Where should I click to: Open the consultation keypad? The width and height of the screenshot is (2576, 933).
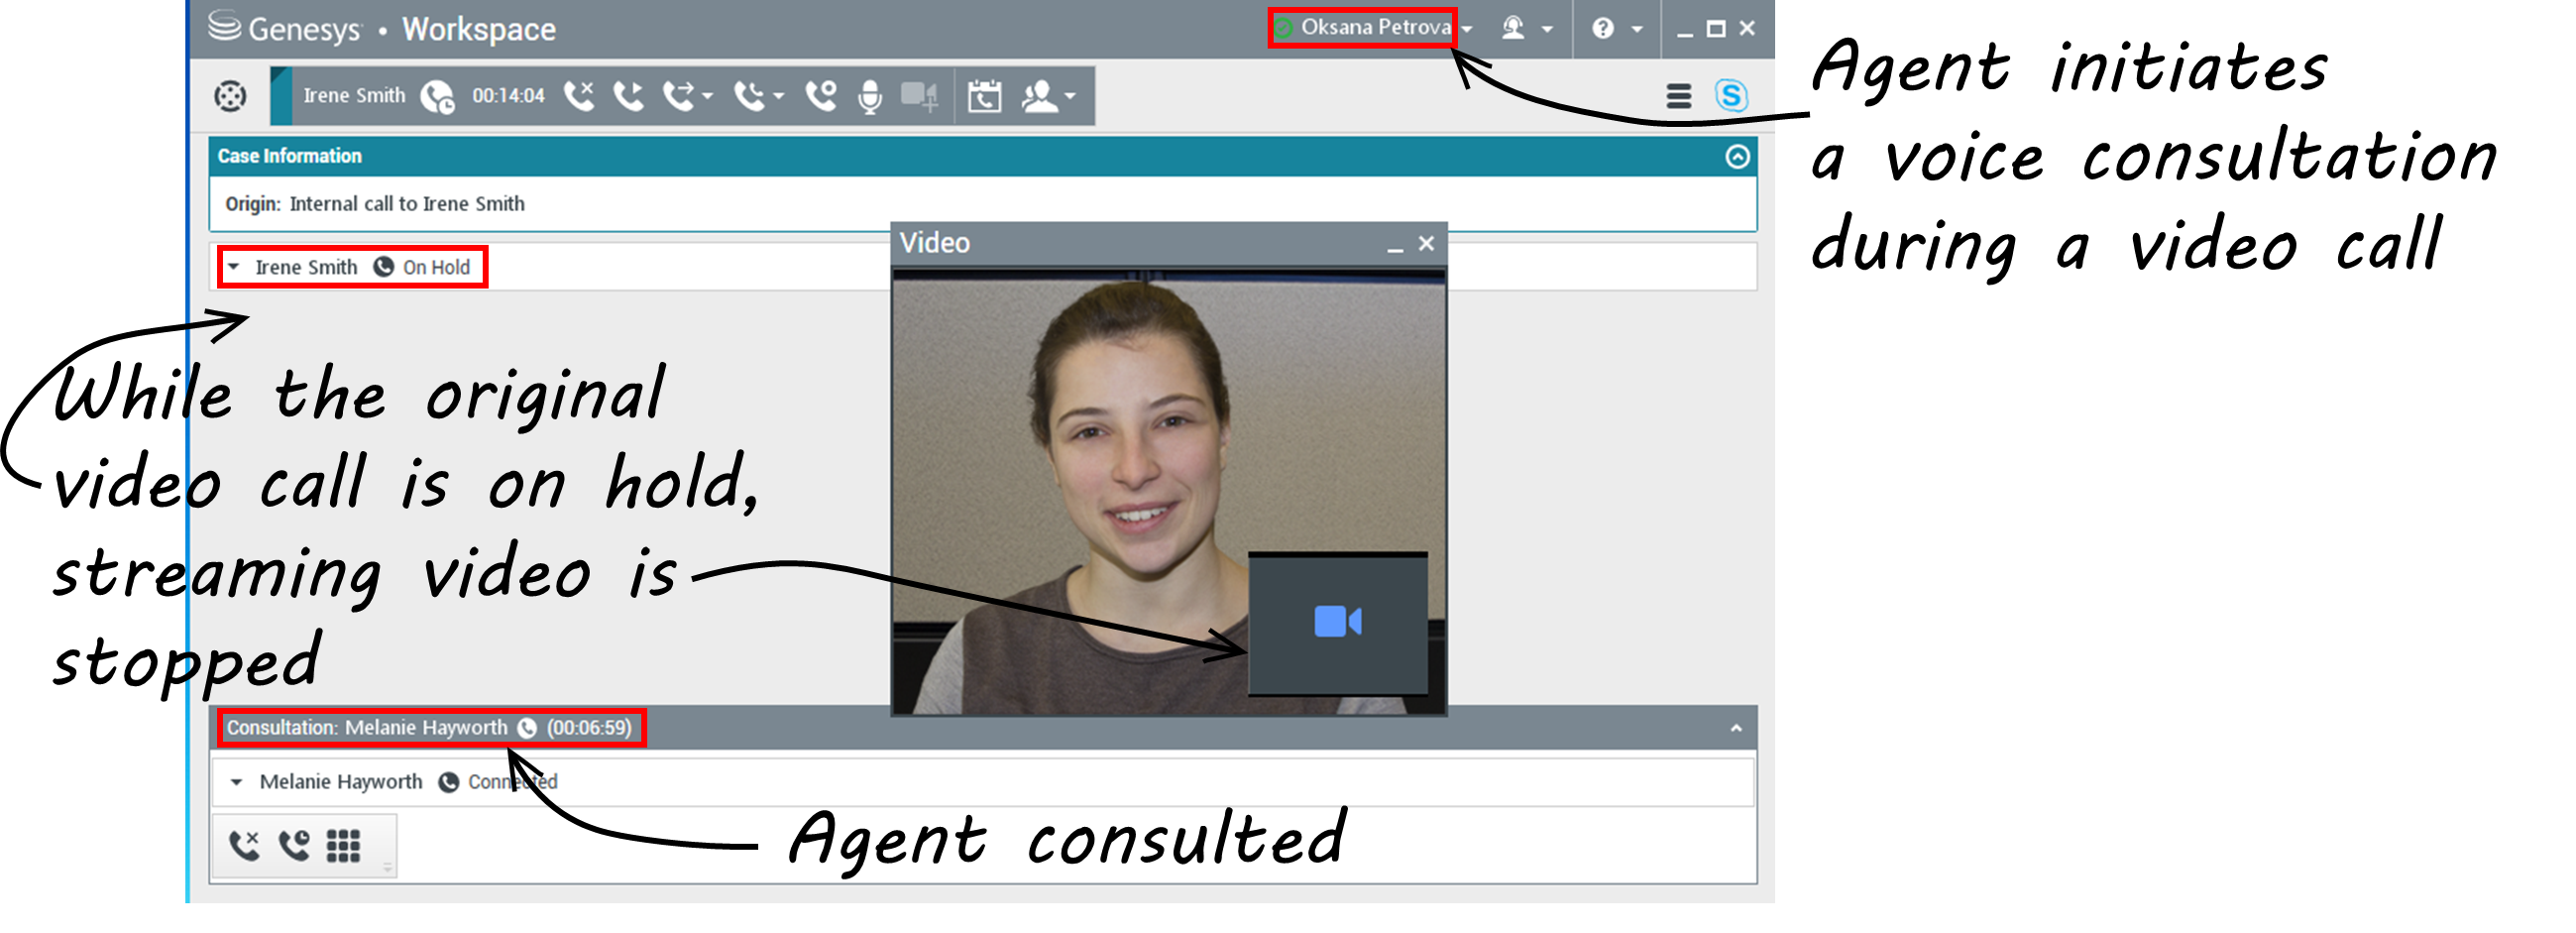(343, 846)
